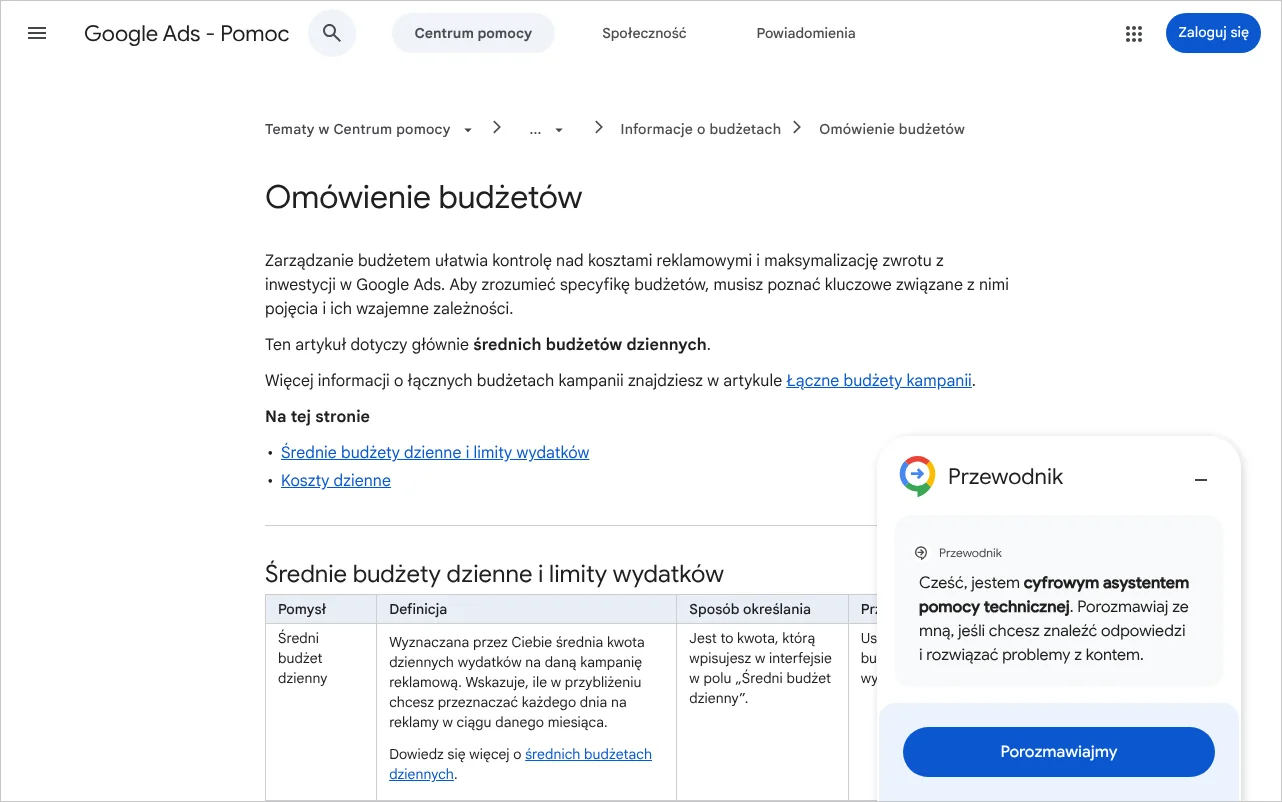Go to Powiadomienia tab
This screenshot has width=1282, height=802.
click(806, 33)
